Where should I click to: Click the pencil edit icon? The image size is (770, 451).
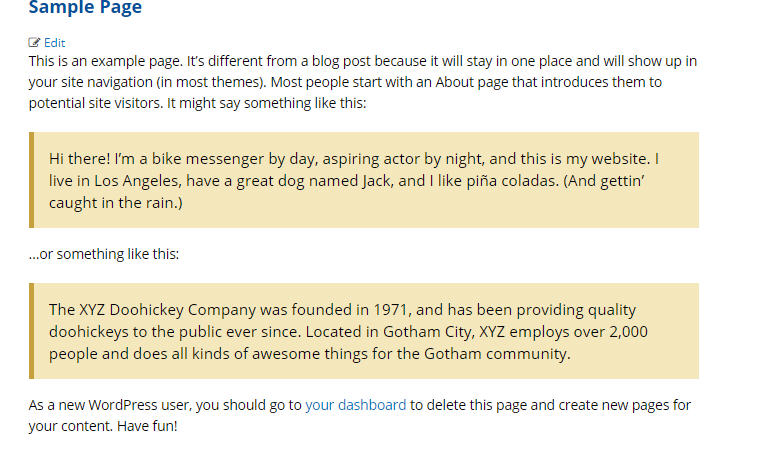point(34,43)
